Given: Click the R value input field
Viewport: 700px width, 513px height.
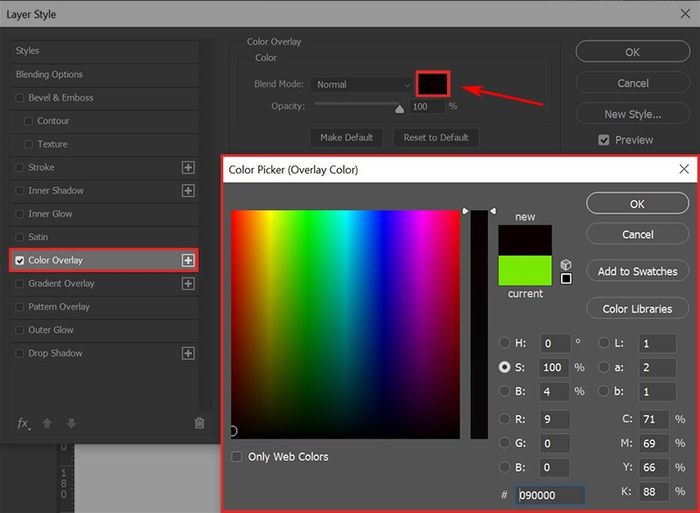Looking at the screenshot, I should click(555, 419).
